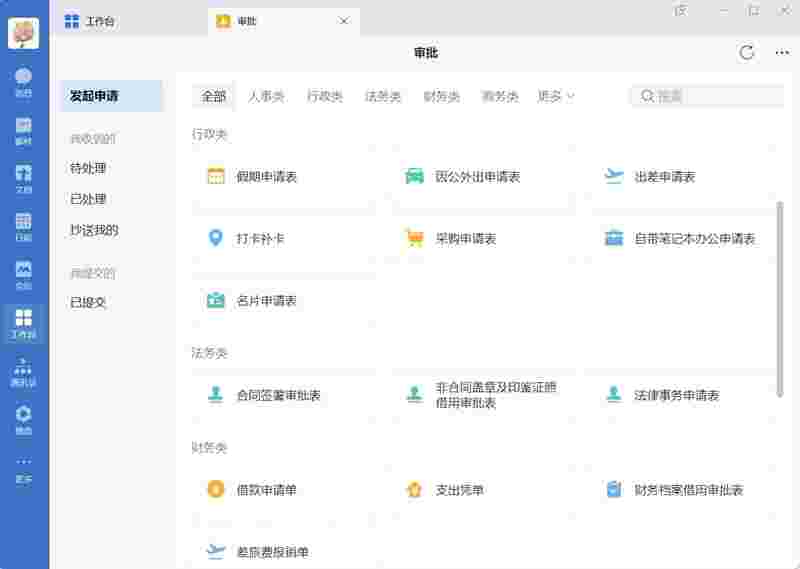The height and width of the screenshot is (569, 800).
Task: Click the car icon of 因公外出申请表
Action: click(414, 176)
